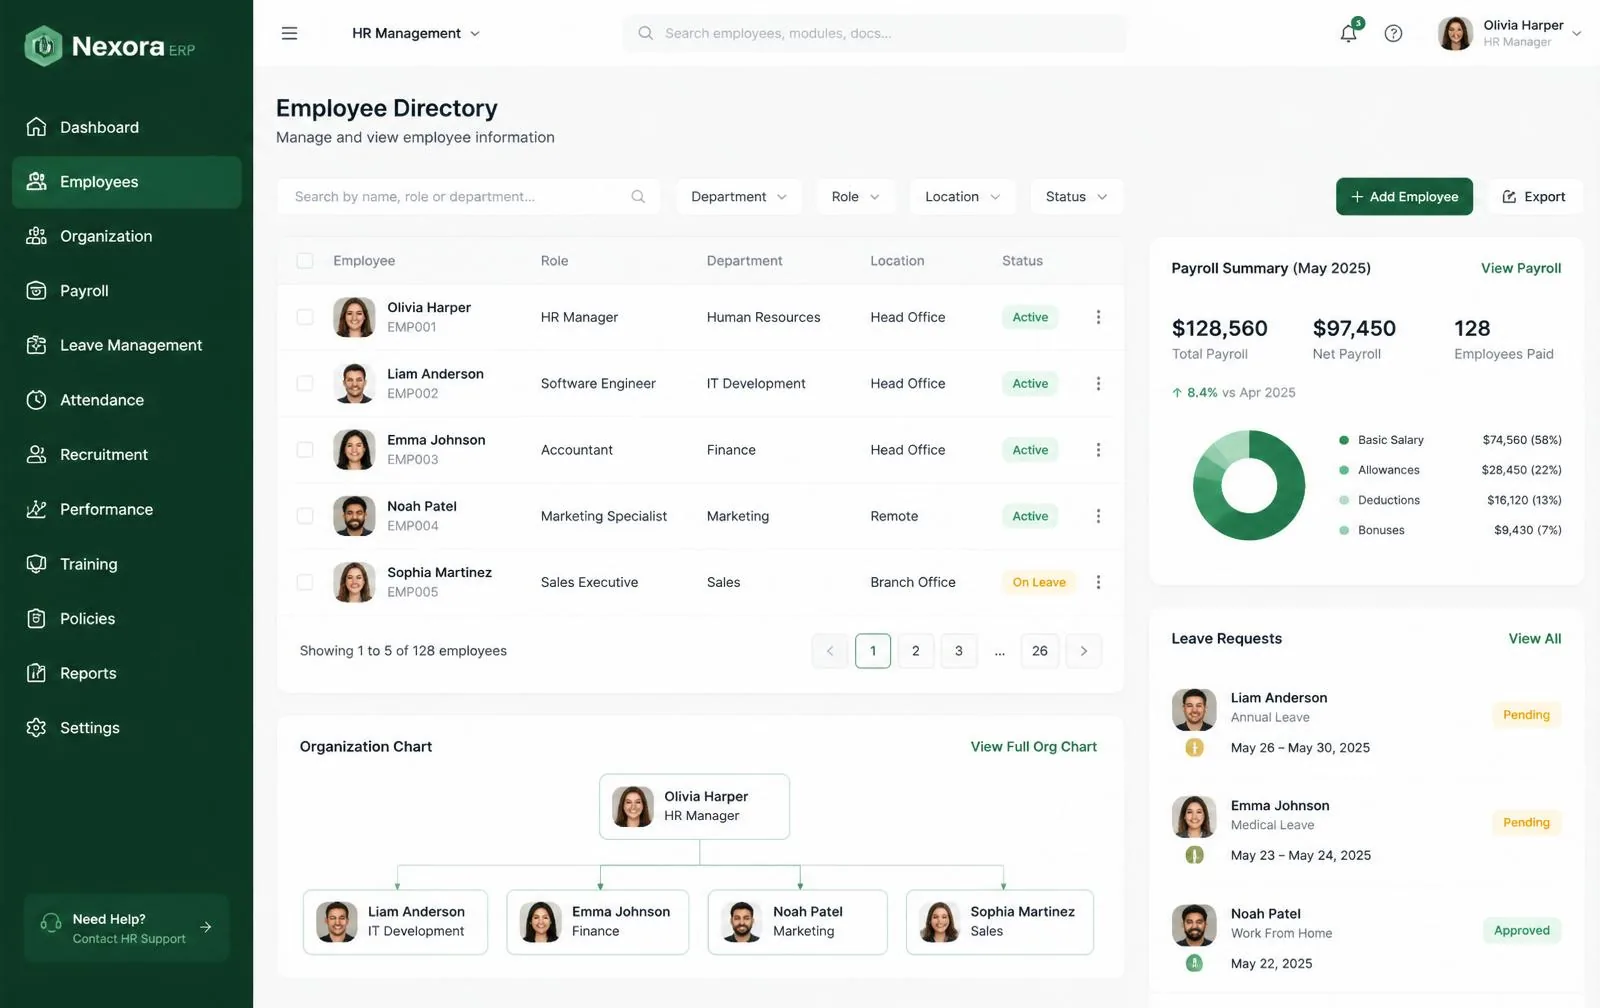Click the Organization icon in sidebar
Viewport: 1600px width, 1008px height.
click(36, 236)
